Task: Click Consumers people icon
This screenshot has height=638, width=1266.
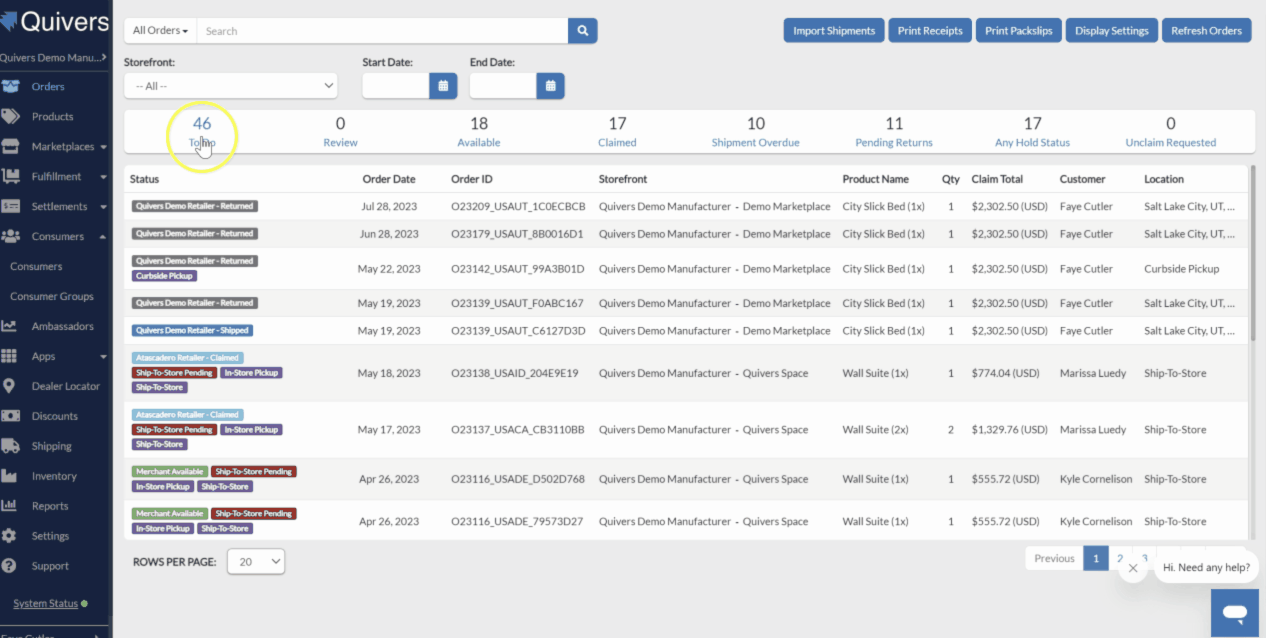Action: (x=10, y=237)
